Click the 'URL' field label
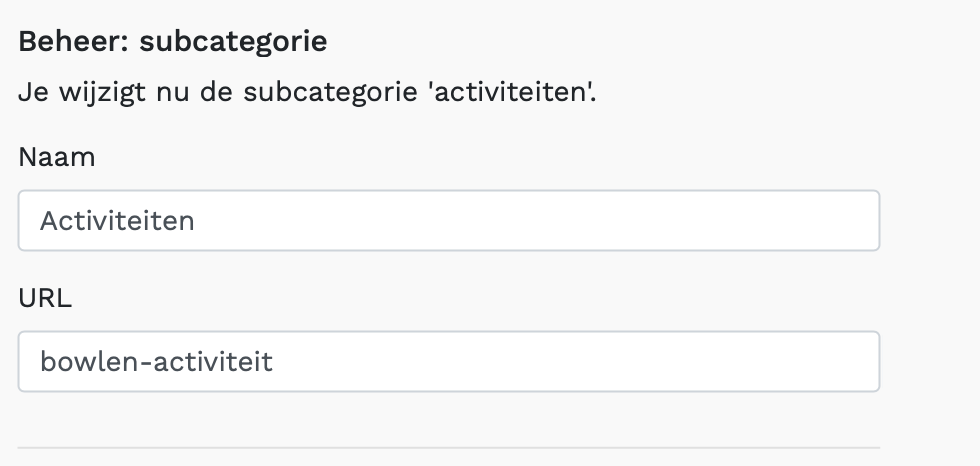 point(45,298)
